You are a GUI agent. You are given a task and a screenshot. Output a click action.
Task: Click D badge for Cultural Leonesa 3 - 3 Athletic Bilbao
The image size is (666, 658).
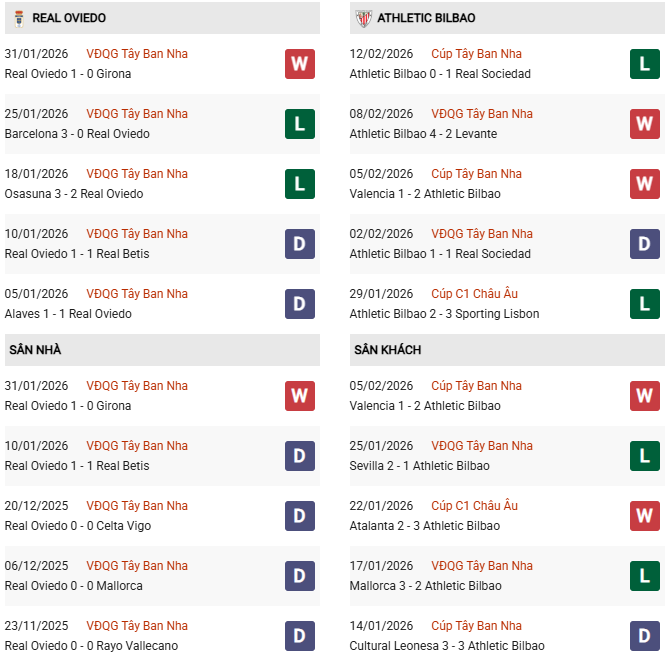(x=644, y=636)
